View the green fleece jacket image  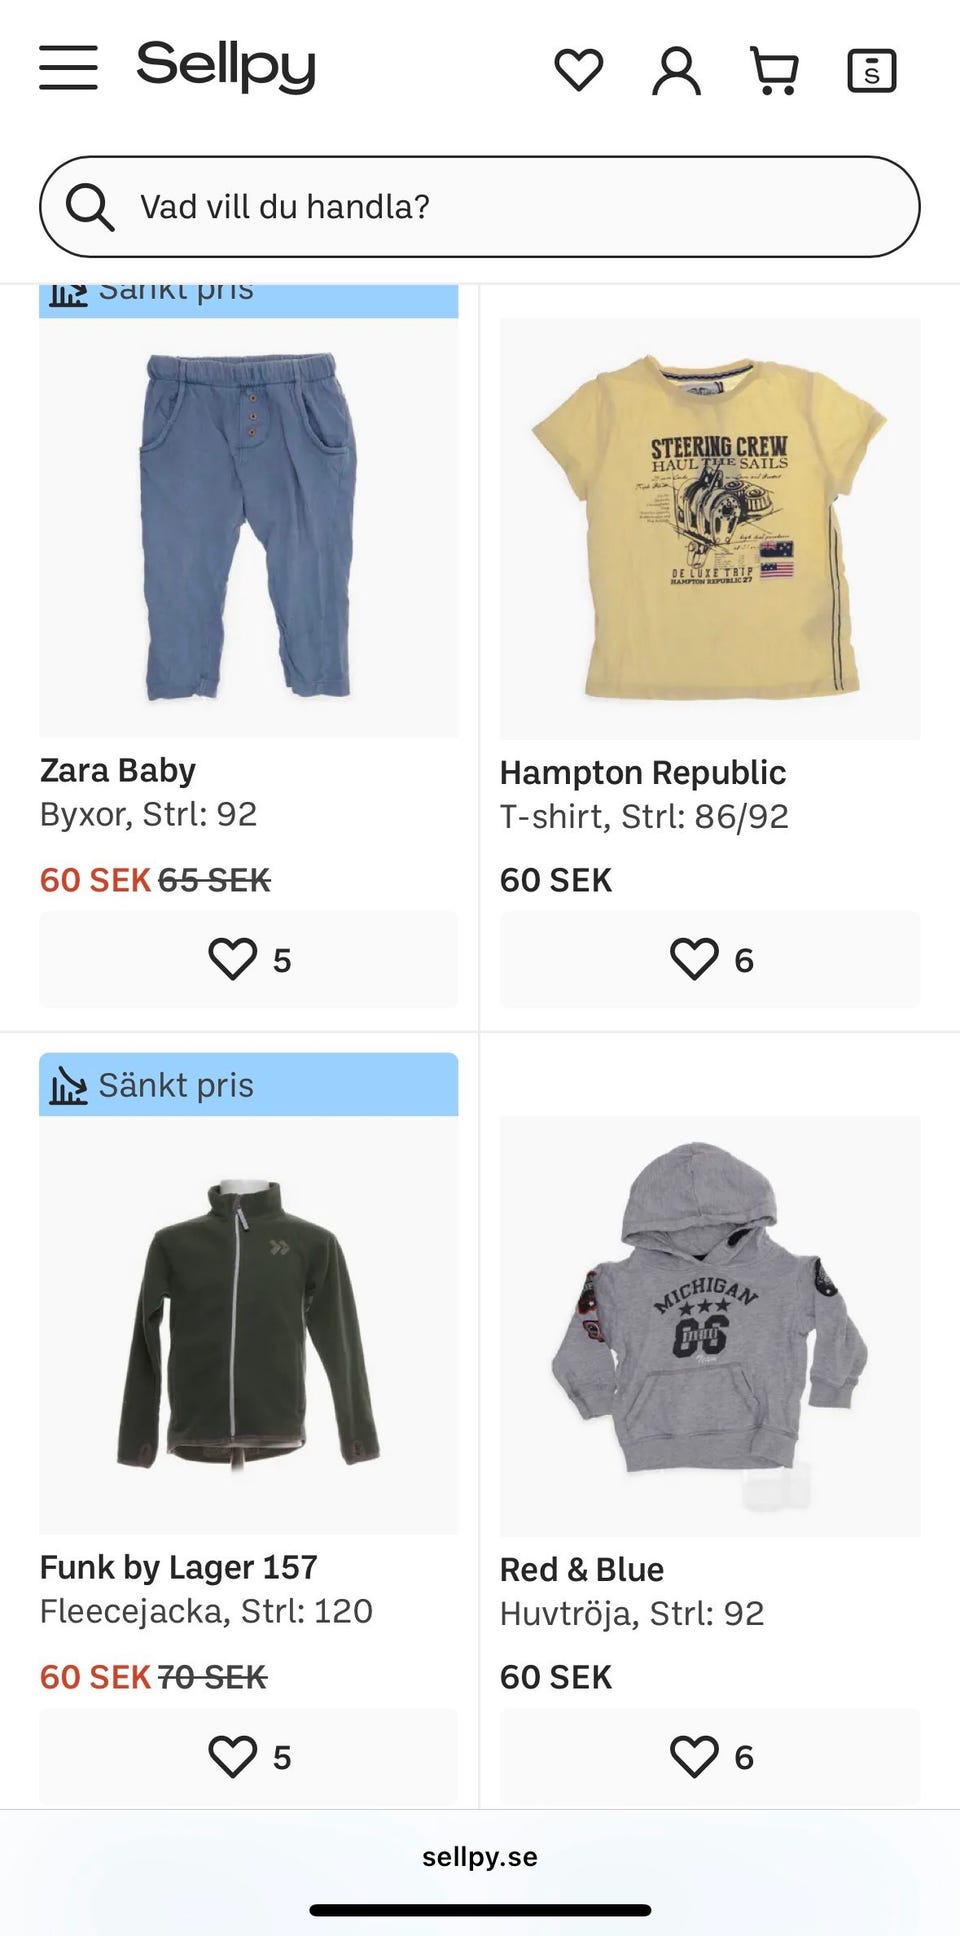[x=248, y=1325]
